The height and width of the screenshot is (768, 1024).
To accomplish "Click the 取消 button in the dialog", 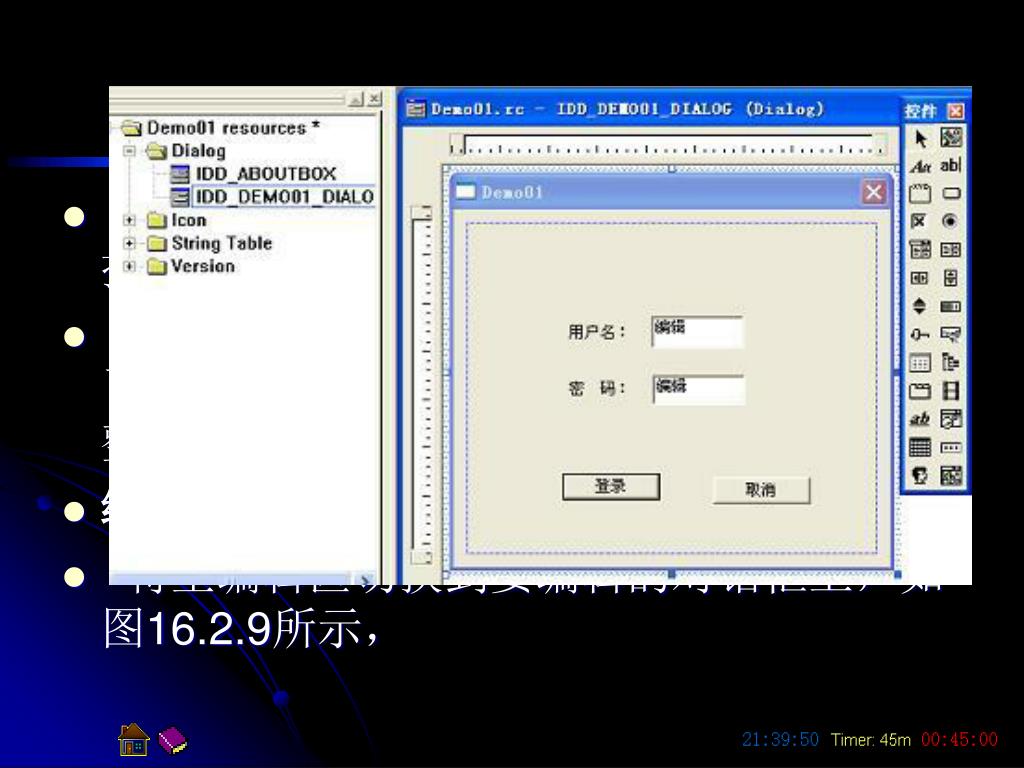I will [x=761, y=490].
